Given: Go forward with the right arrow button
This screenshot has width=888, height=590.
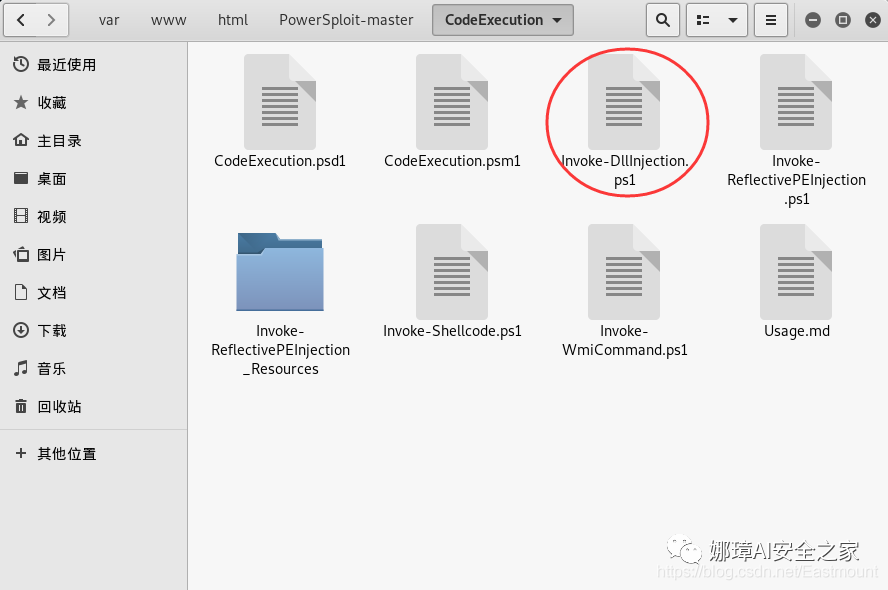Looking at the screenshot, I should click(52, 20).
